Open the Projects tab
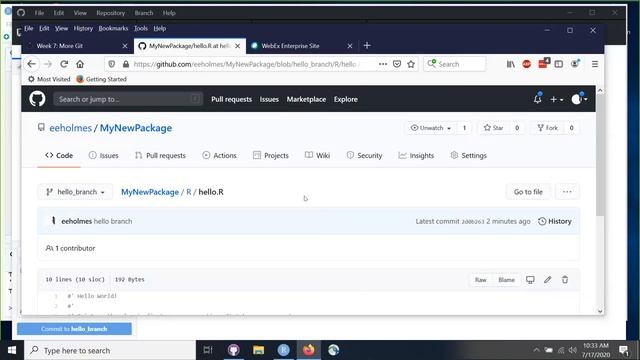640x360 pixels. click(271, 156)
